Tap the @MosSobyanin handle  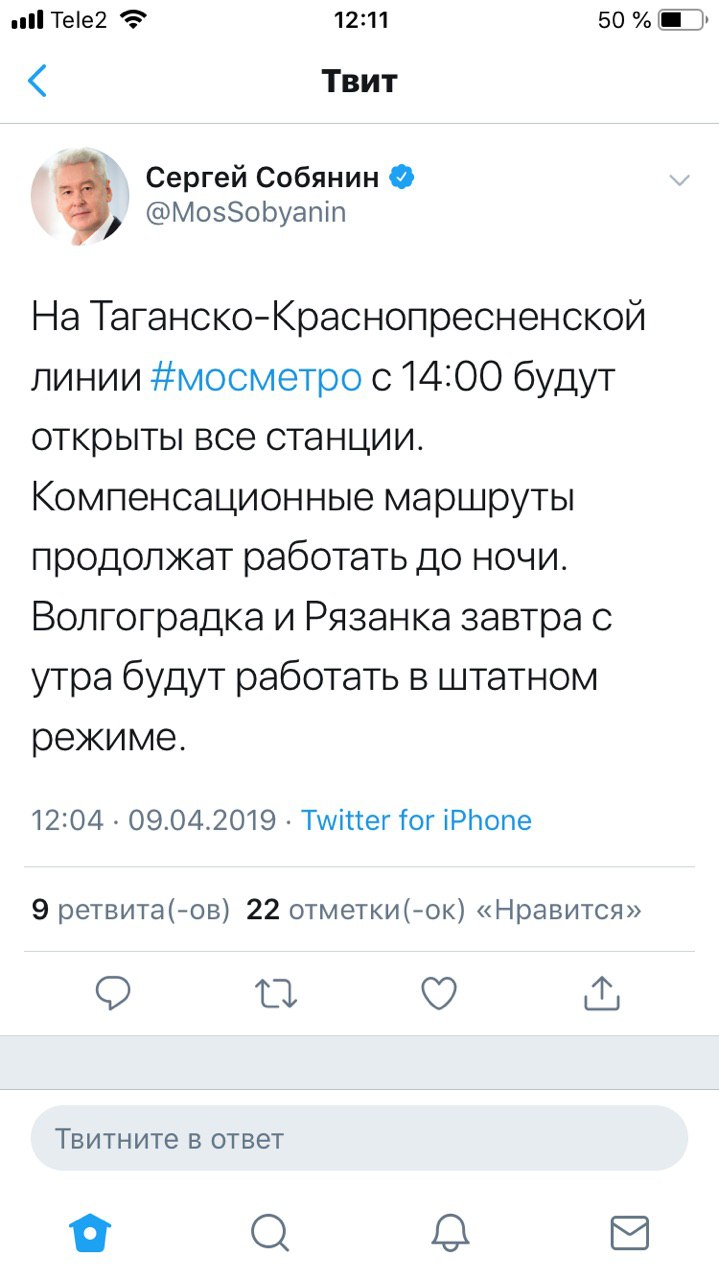click(246, 213)
